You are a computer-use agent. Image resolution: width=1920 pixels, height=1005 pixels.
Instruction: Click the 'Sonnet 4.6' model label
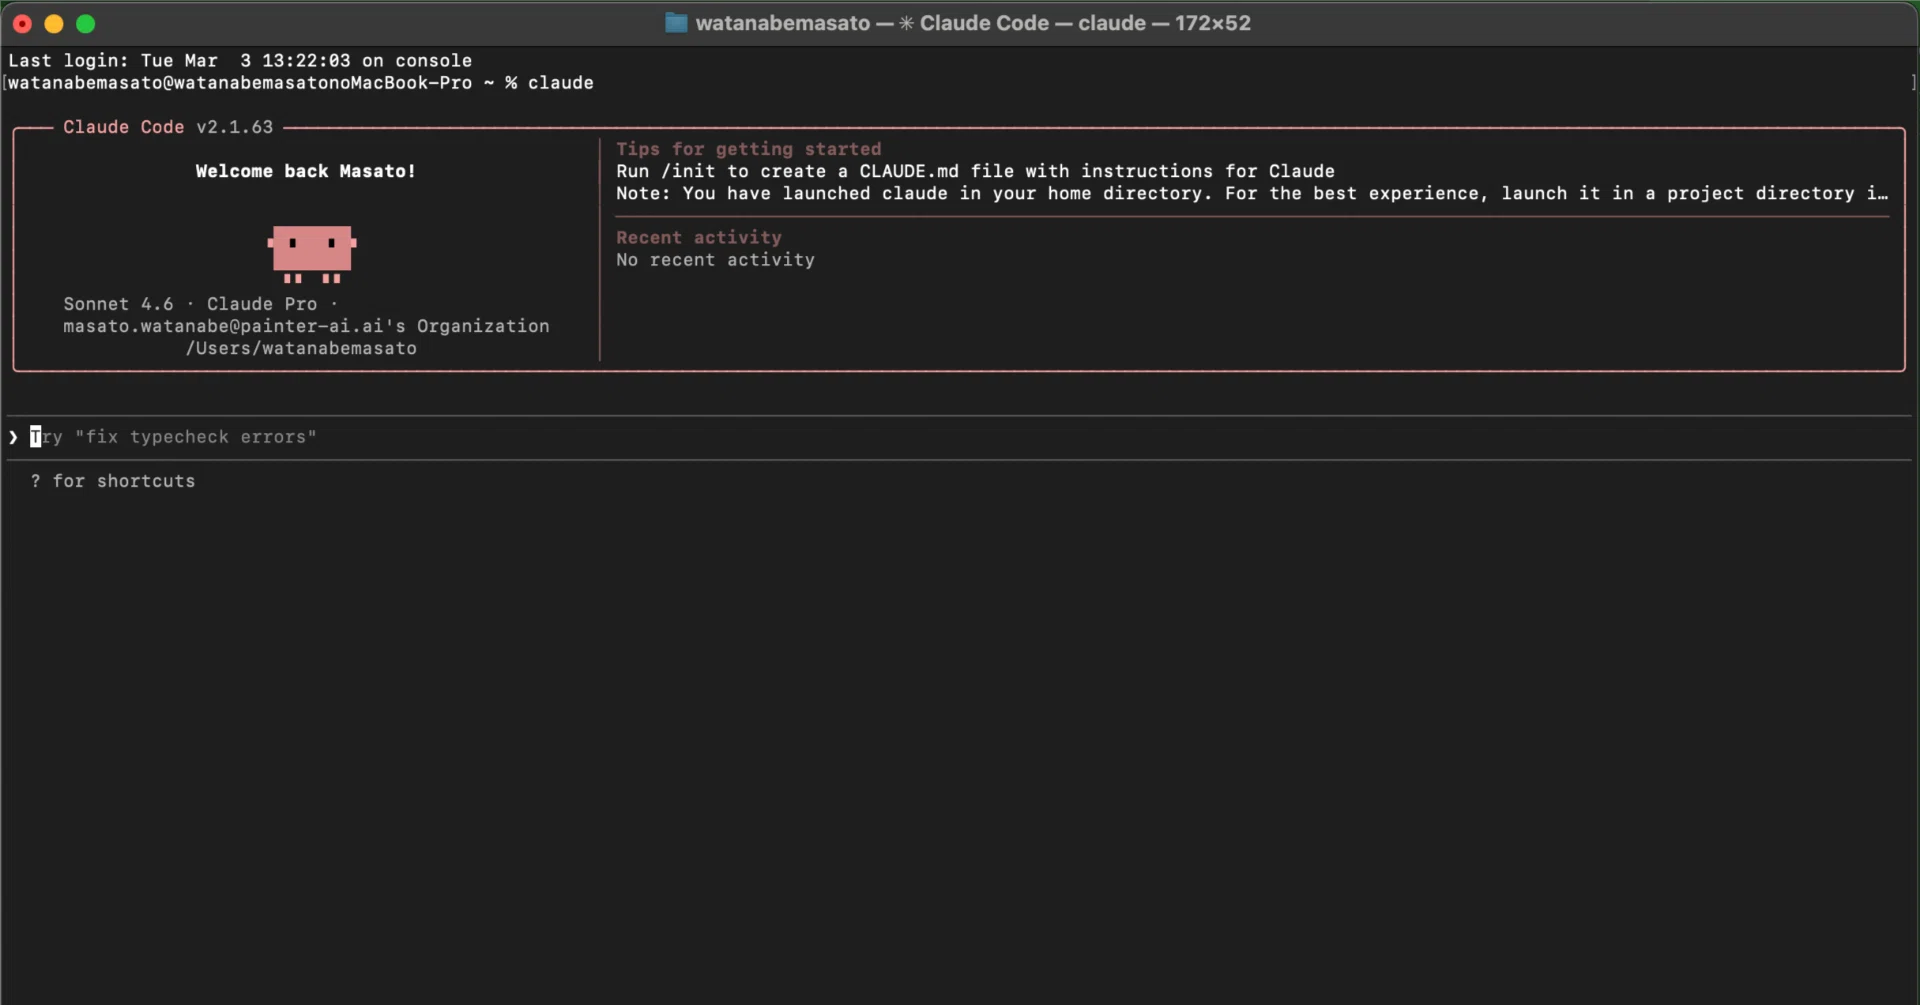[x=118, y=304]
